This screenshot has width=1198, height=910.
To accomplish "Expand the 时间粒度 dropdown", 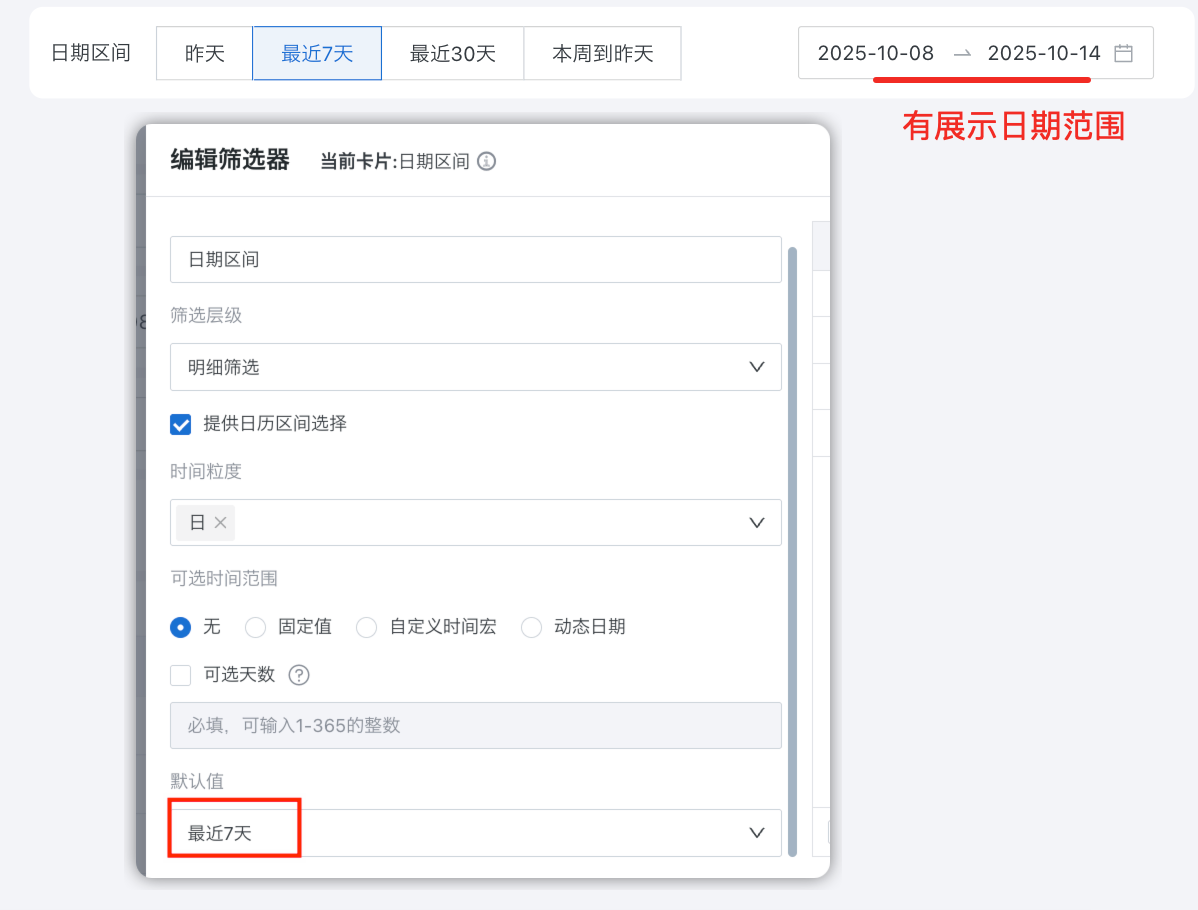I will pos(756,523).
